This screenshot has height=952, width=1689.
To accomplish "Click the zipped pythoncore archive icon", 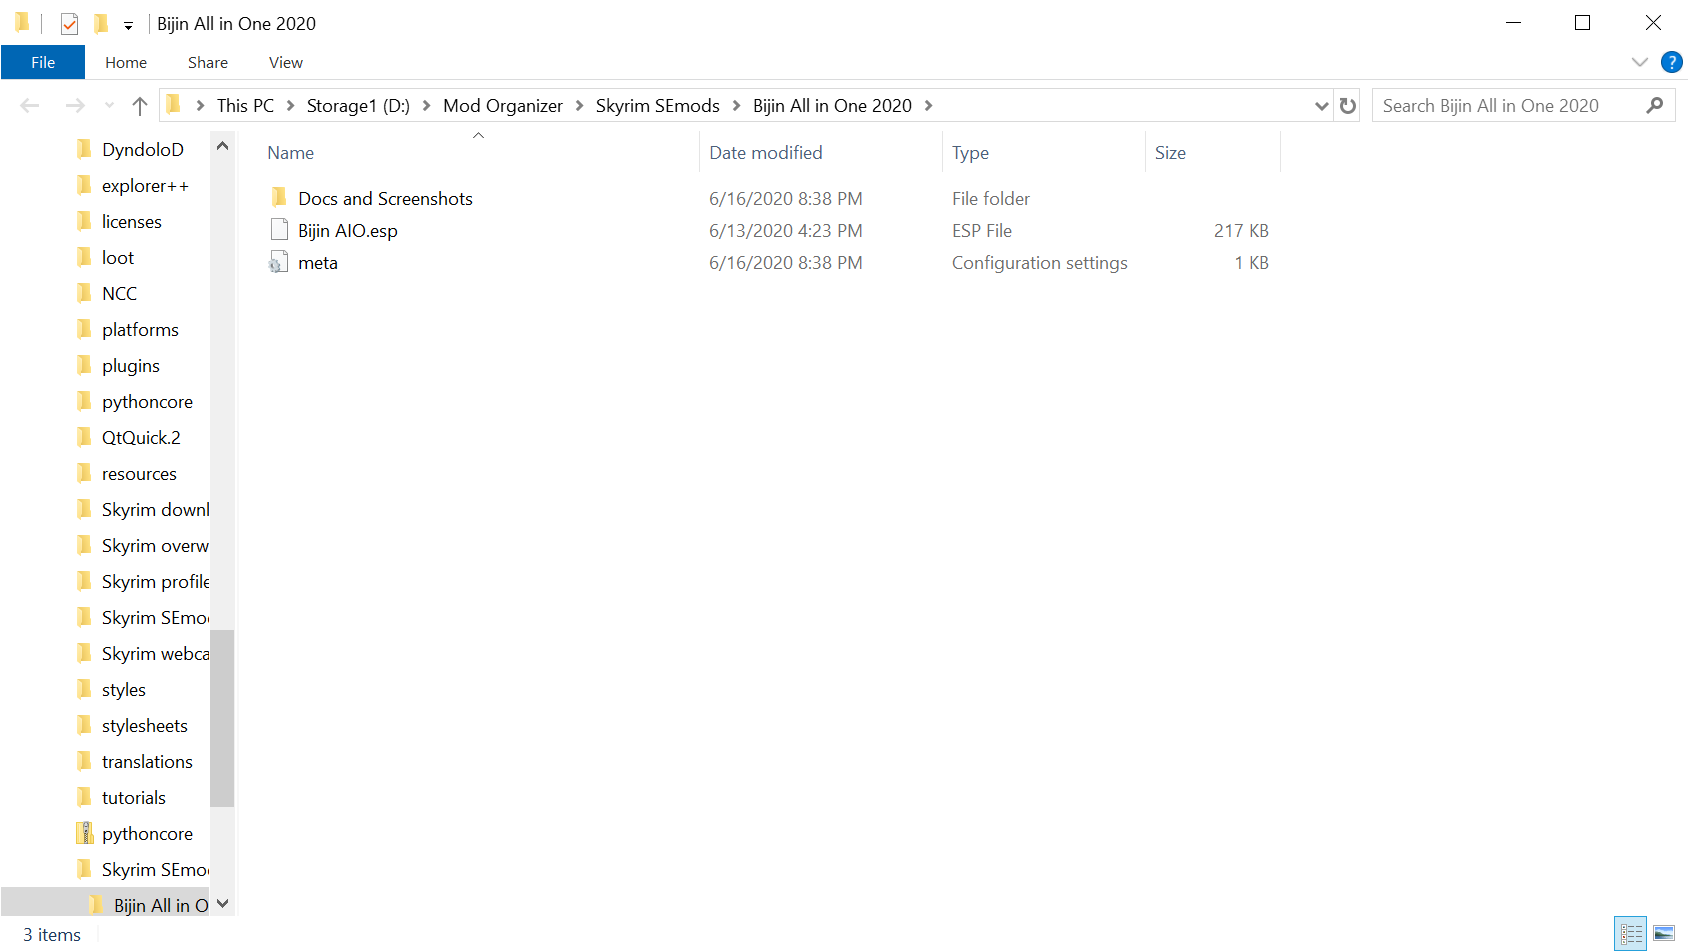I will click(85, 832).
